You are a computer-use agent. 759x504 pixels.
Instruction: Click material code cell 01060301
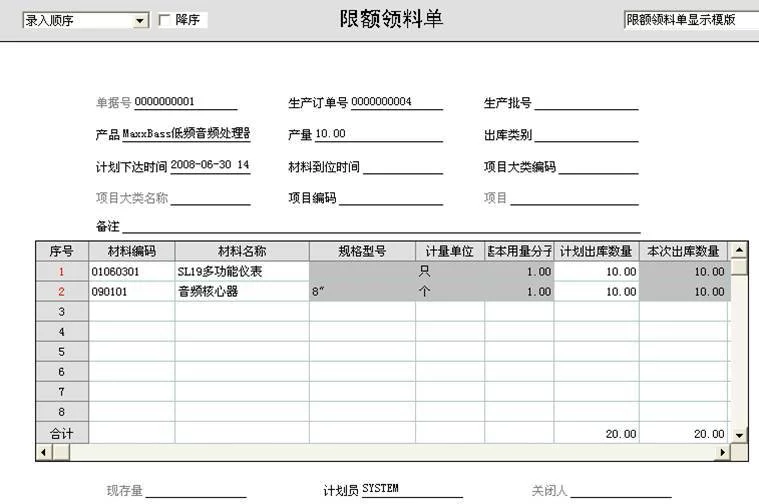[132, 272]
